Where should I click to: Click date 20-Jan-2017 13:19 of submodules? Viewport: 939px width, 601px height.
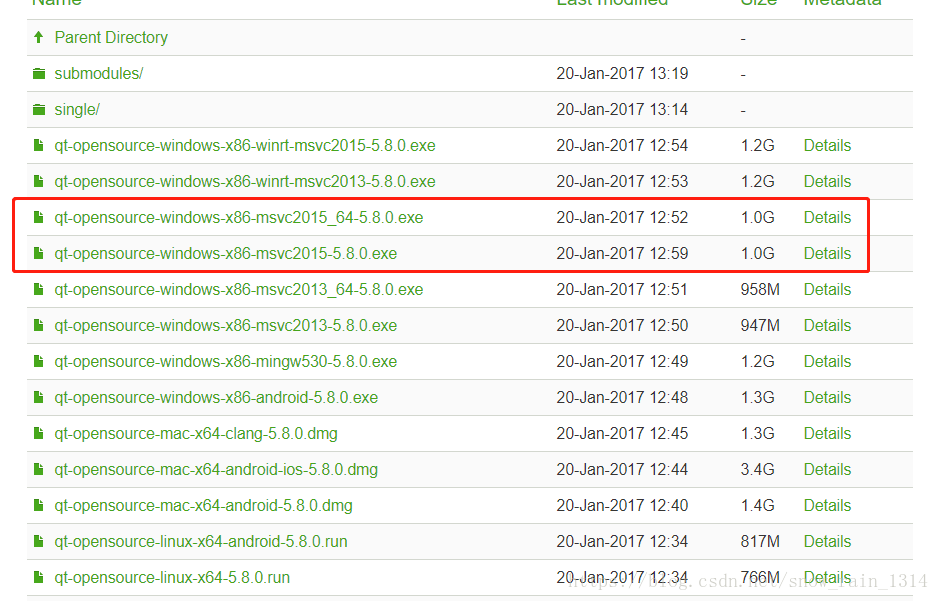622,74
